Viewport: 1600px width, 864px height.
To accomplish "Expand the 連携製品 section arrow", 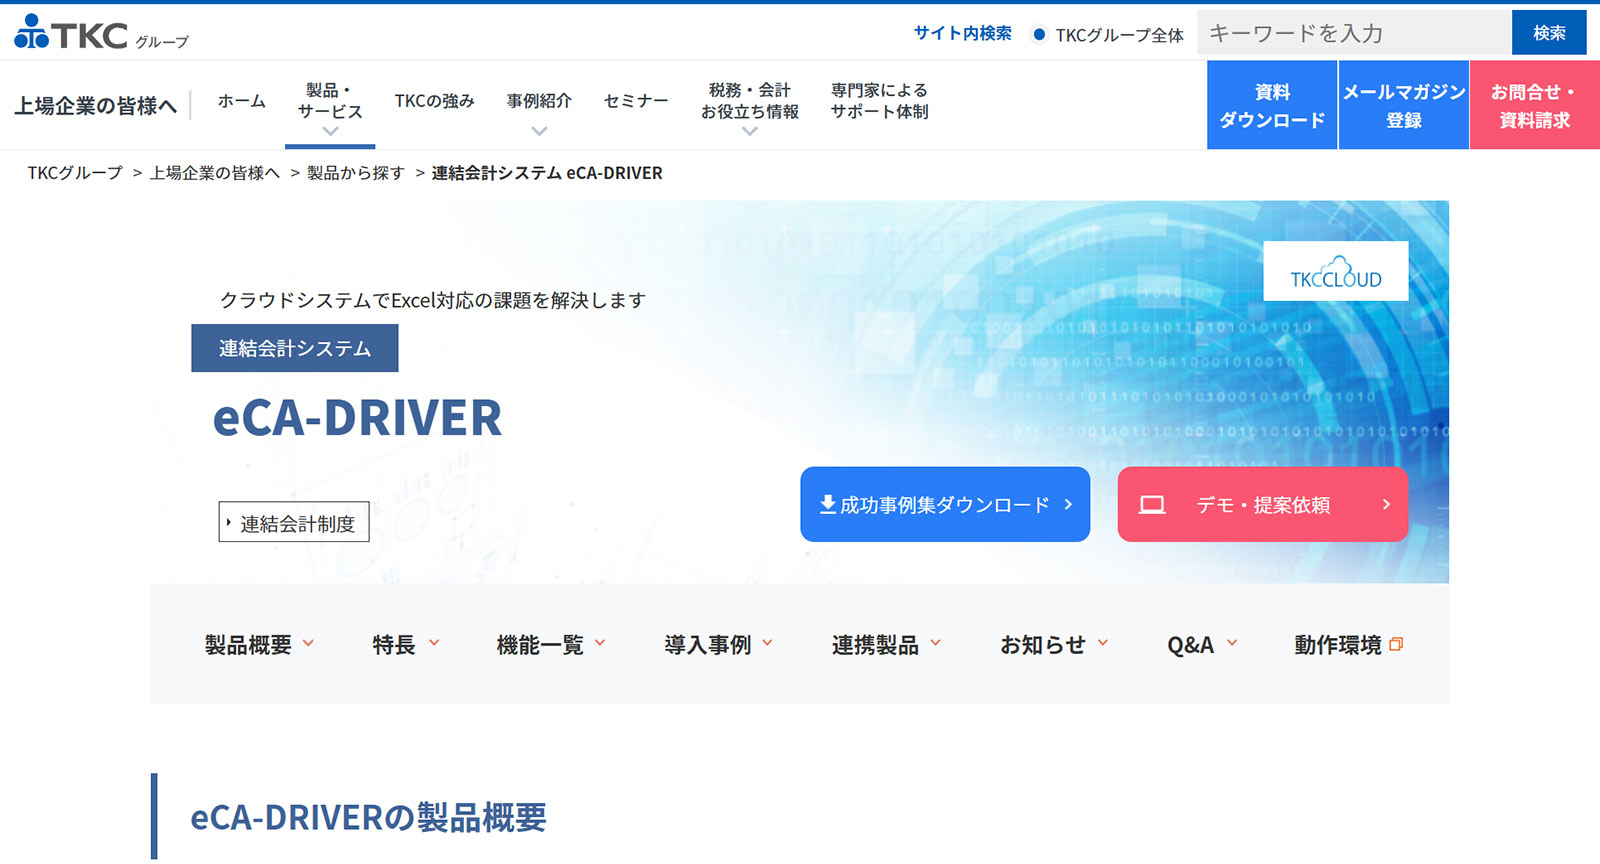I will coord(936,644).
